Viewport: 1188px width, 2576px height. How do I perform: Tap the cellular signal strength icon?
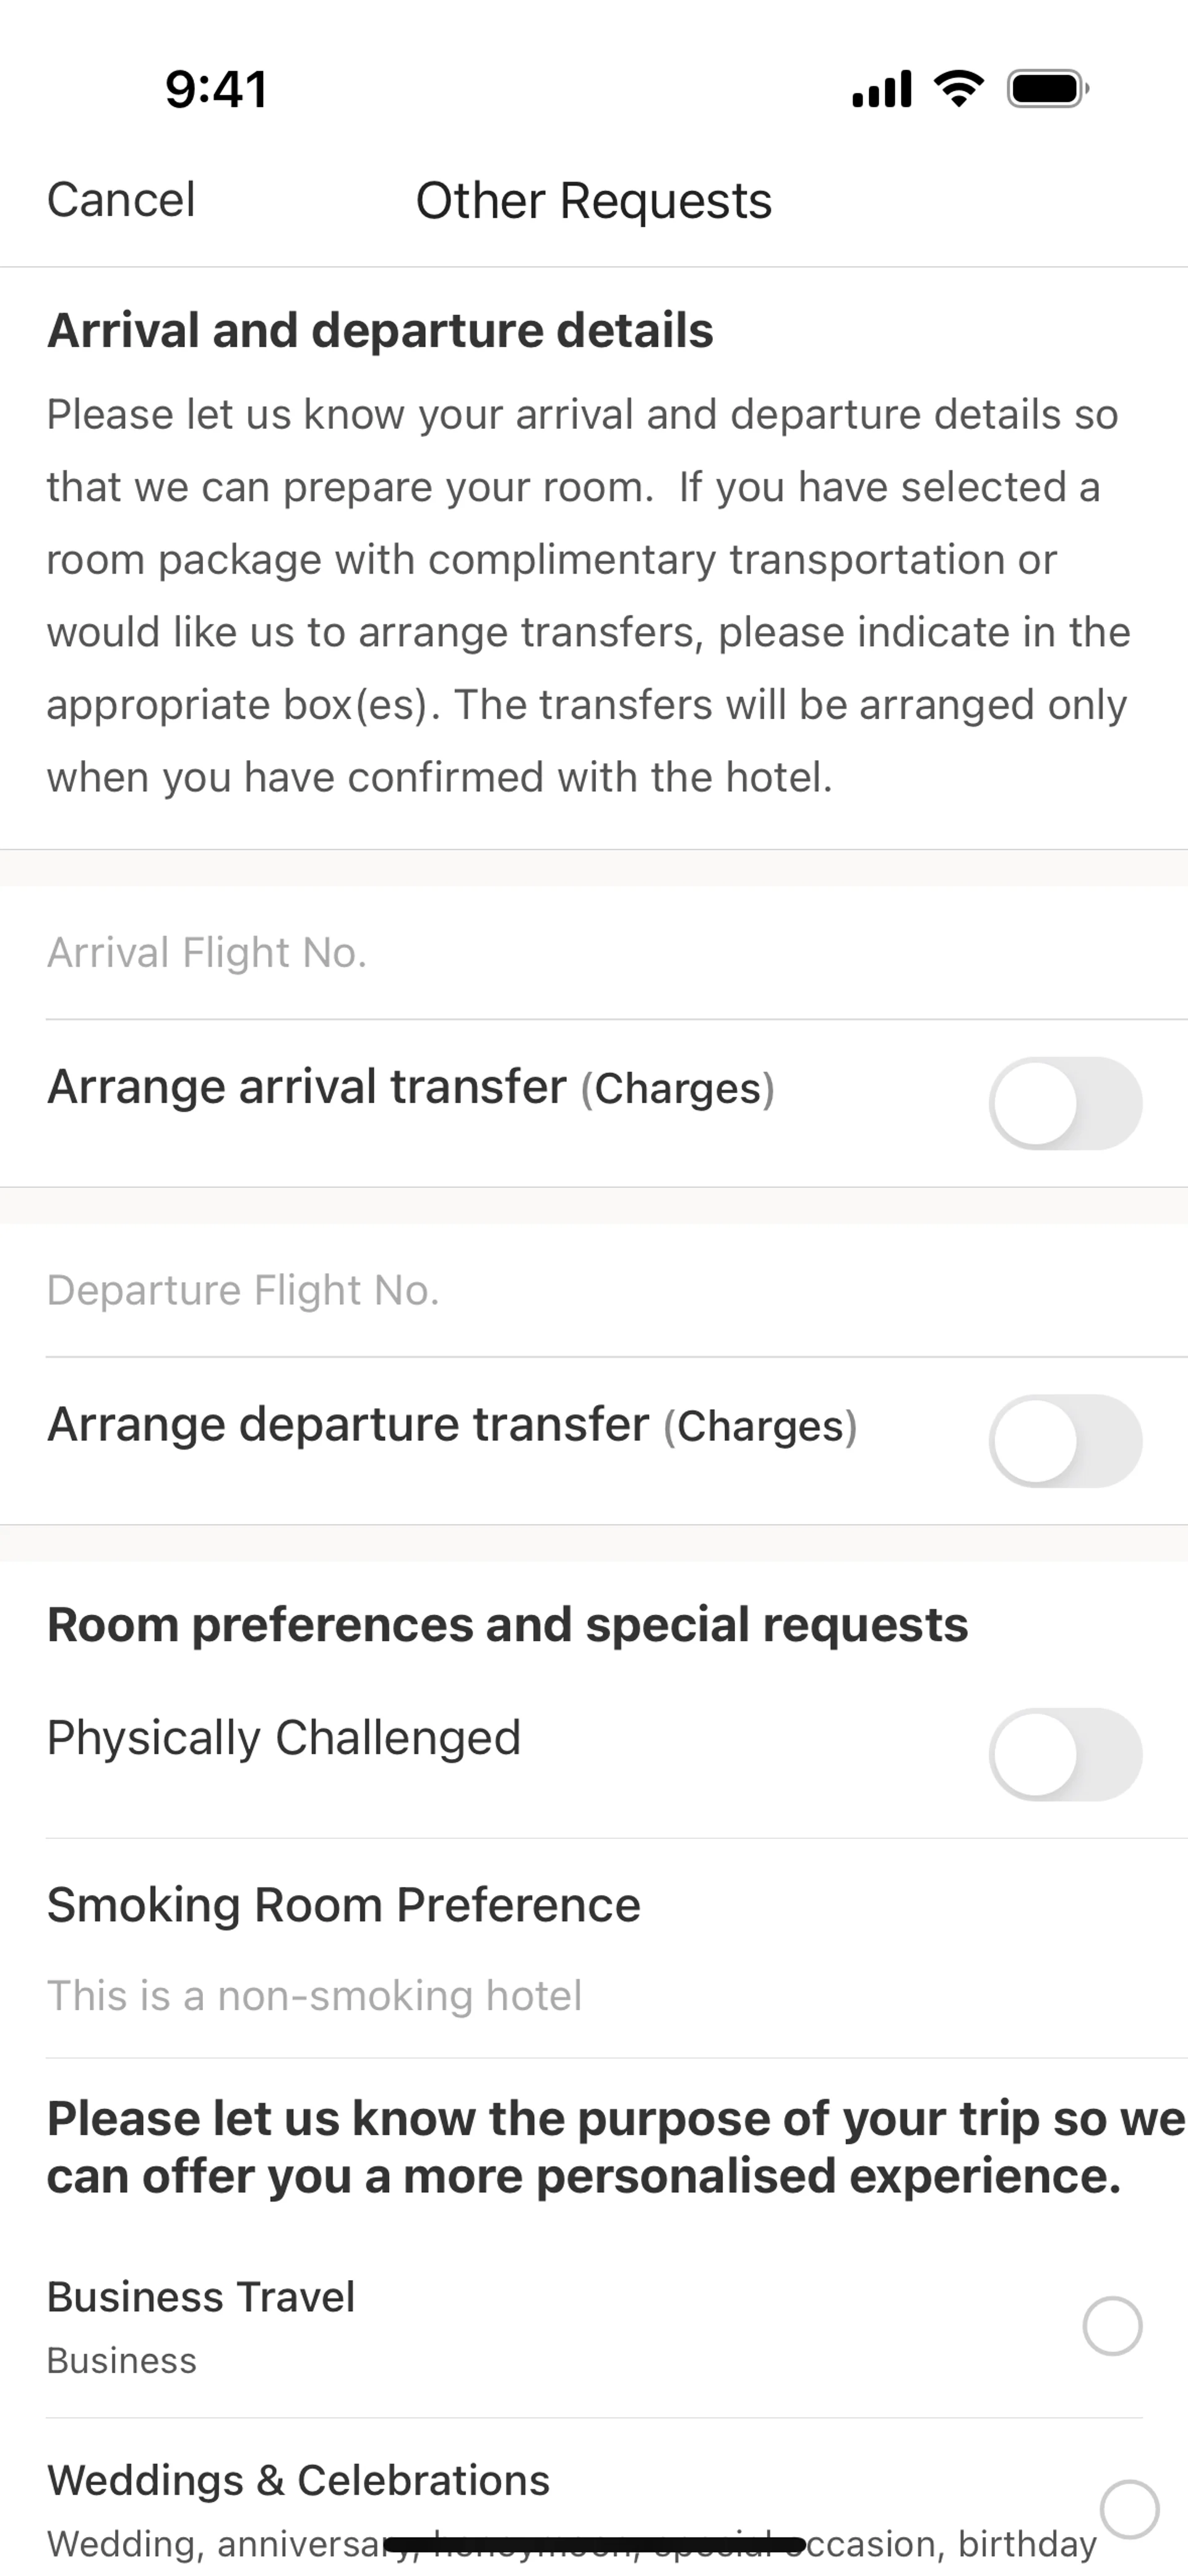coord(881,89)
